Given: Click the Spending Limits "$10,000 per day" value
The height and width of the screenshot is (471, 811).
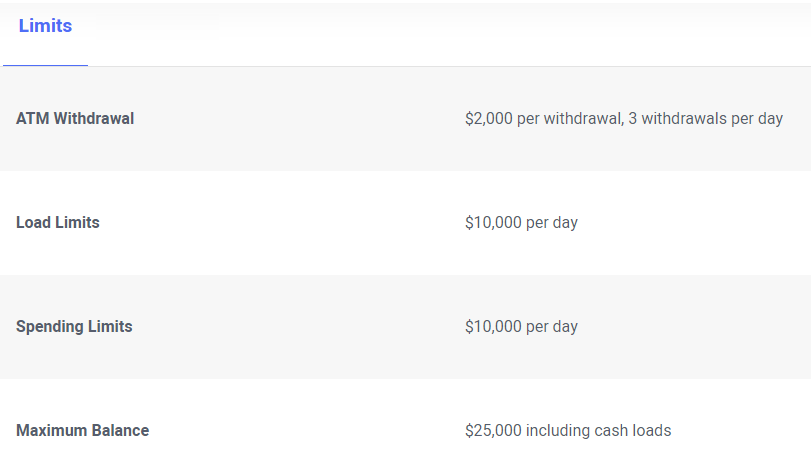Looking at the screenshot, I should coord(521,327).
